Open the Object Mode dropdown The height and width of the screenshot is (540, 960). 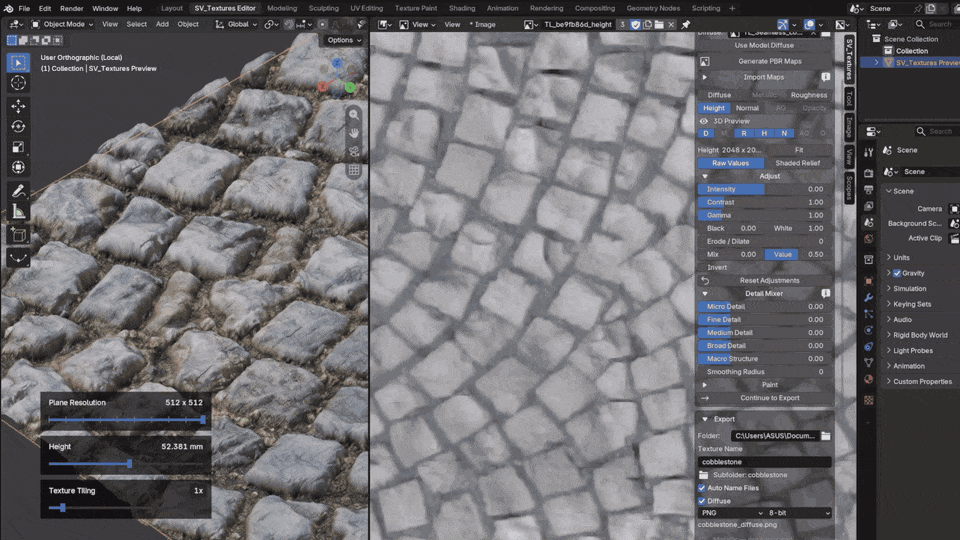62,24
